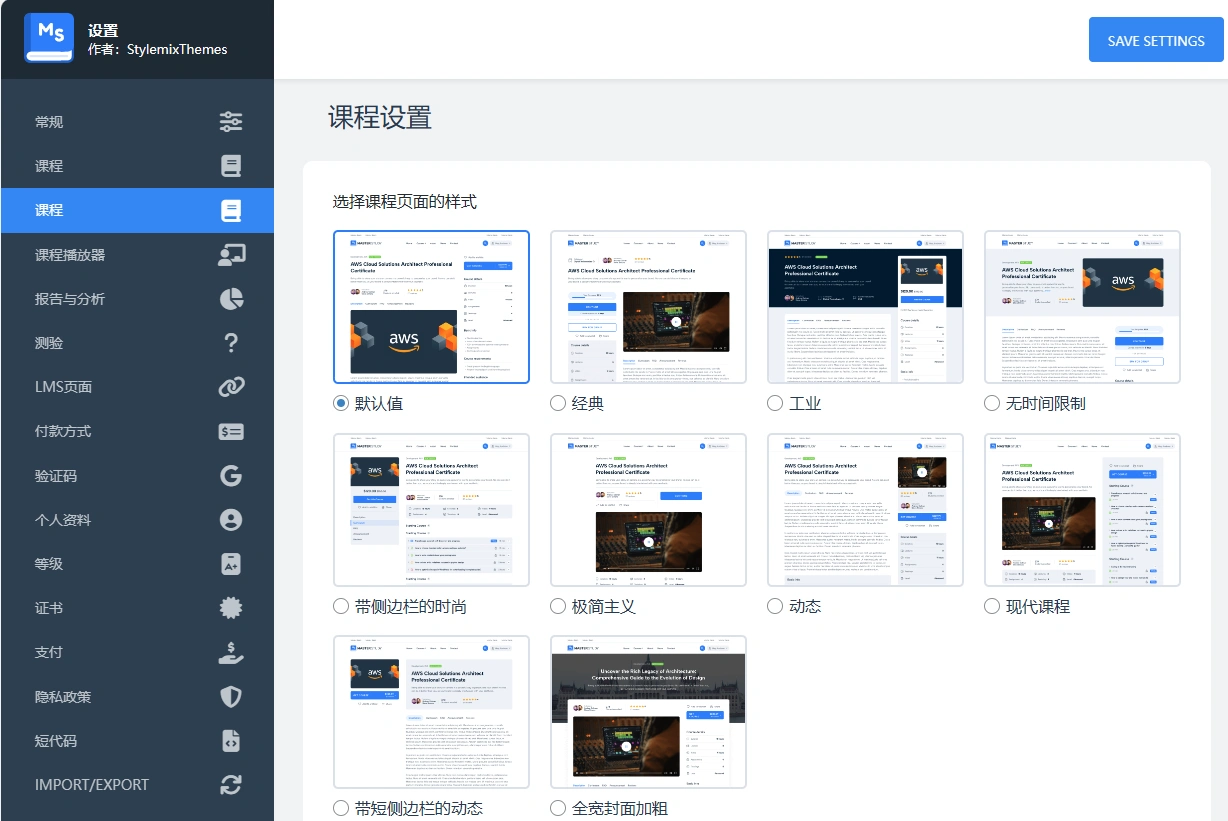The width and height of the screenshot is (1228, 821).
Task: Open 常规 settings via sliders icon
Action: 231,121
